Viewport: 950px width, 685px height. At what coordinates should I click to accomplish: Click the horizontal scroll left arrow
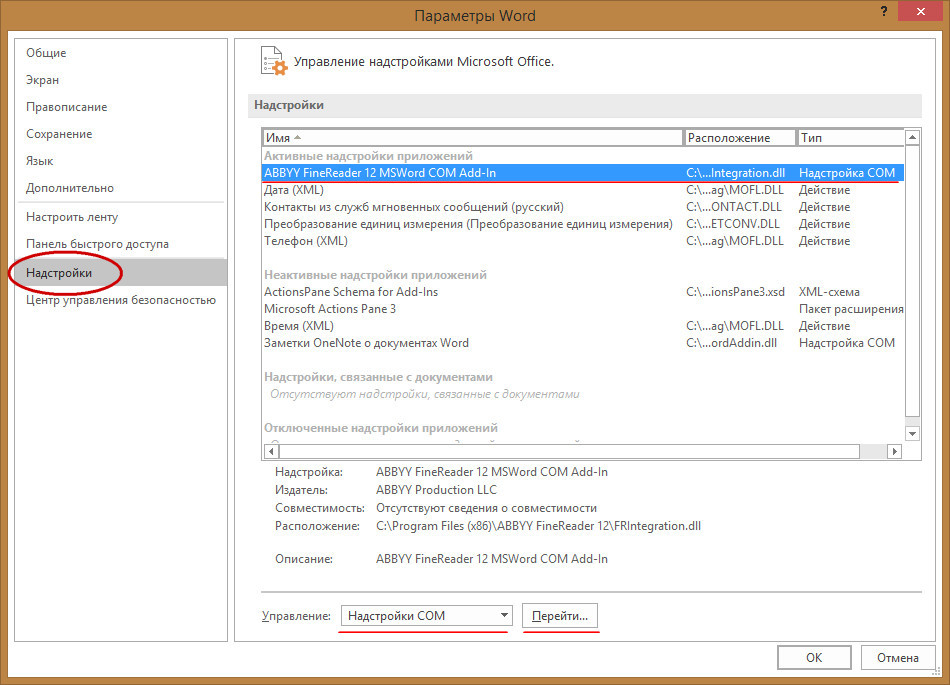tap(271, 451)
